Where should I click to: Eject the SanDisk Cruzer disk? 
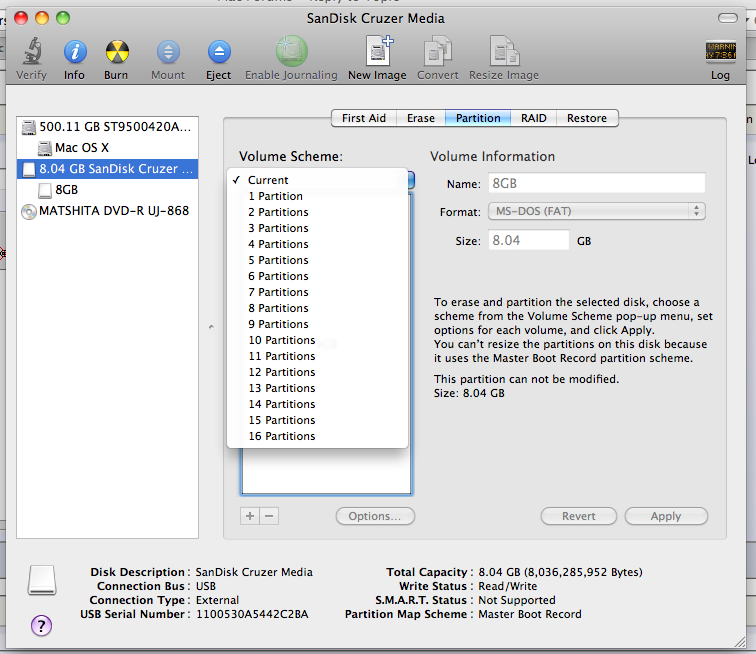click(x=219, y=52)
